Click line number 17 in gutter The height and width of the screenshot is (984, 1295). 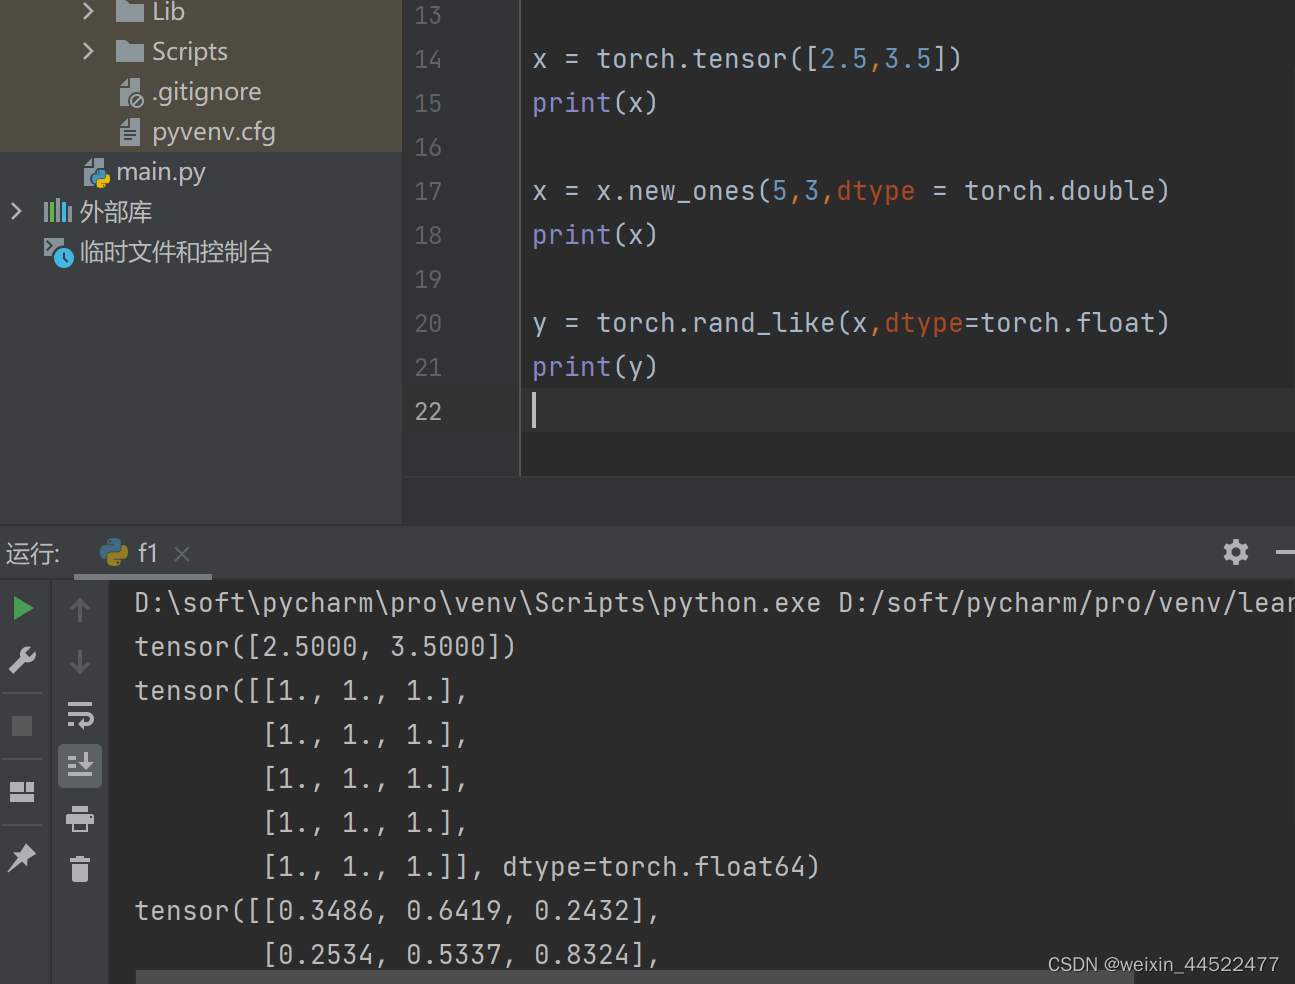(x=428, y=191)
